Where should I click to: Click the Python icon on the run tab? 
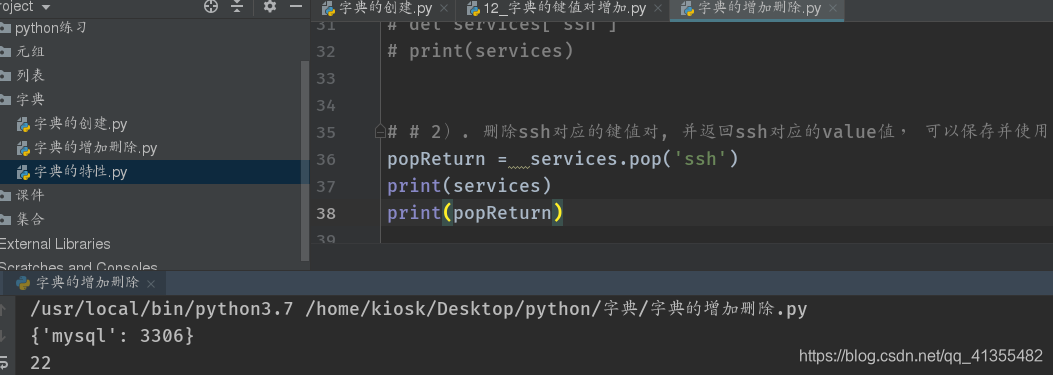tap(23, 283)
